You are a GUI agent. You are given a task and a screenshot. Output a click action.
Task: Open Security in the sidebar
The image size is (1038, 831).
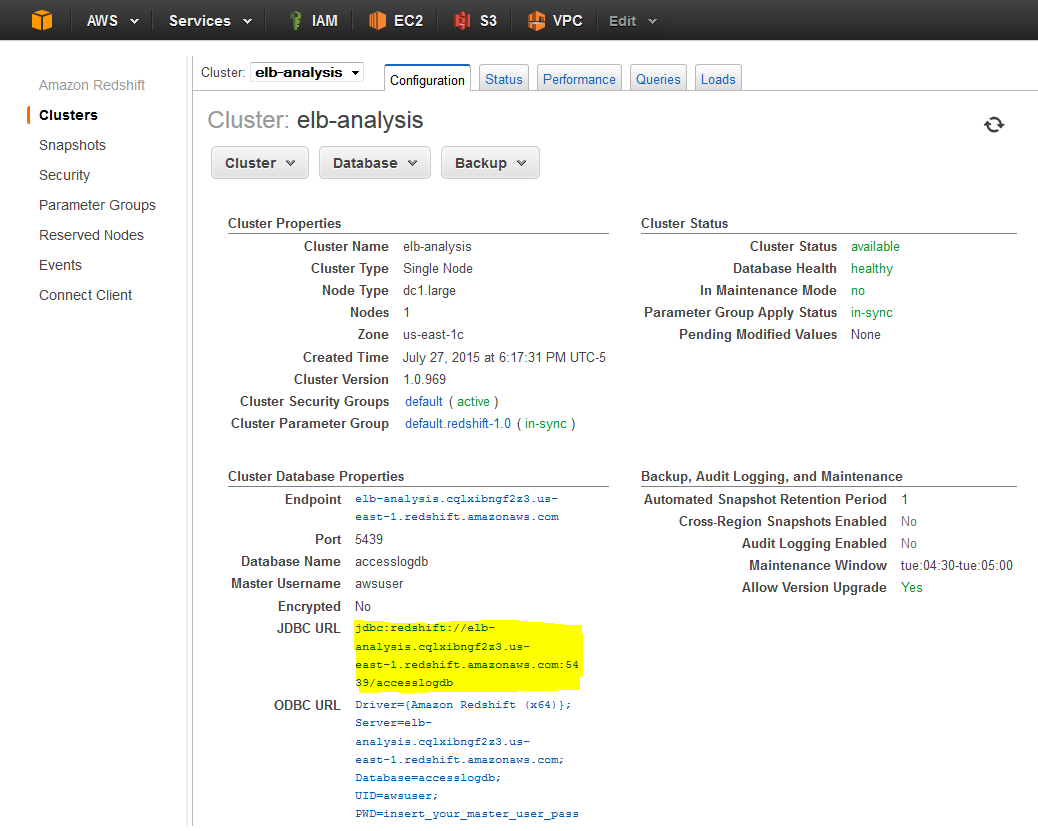point(64,175)
